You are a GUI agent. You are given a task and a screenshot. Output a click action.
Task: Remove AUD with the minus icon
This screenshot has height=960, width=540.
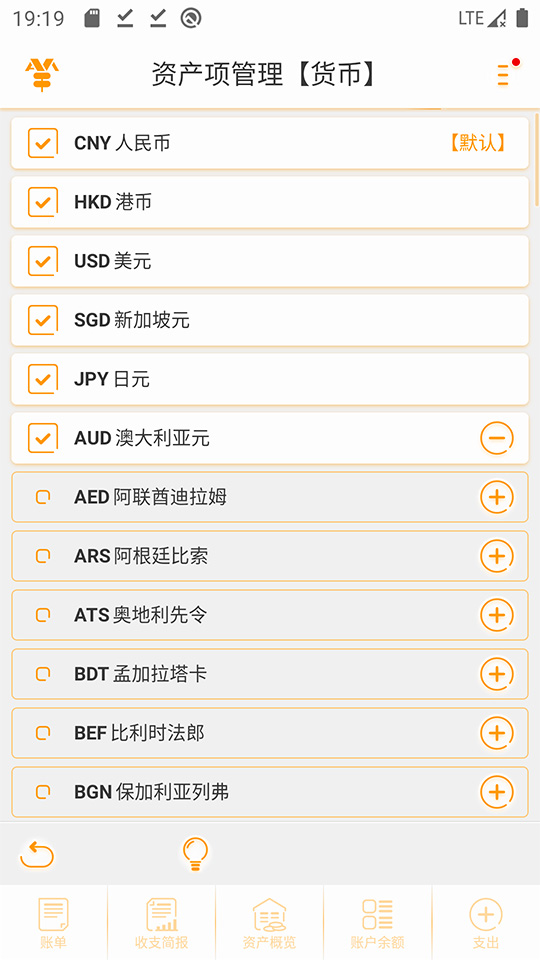[497, 438]
